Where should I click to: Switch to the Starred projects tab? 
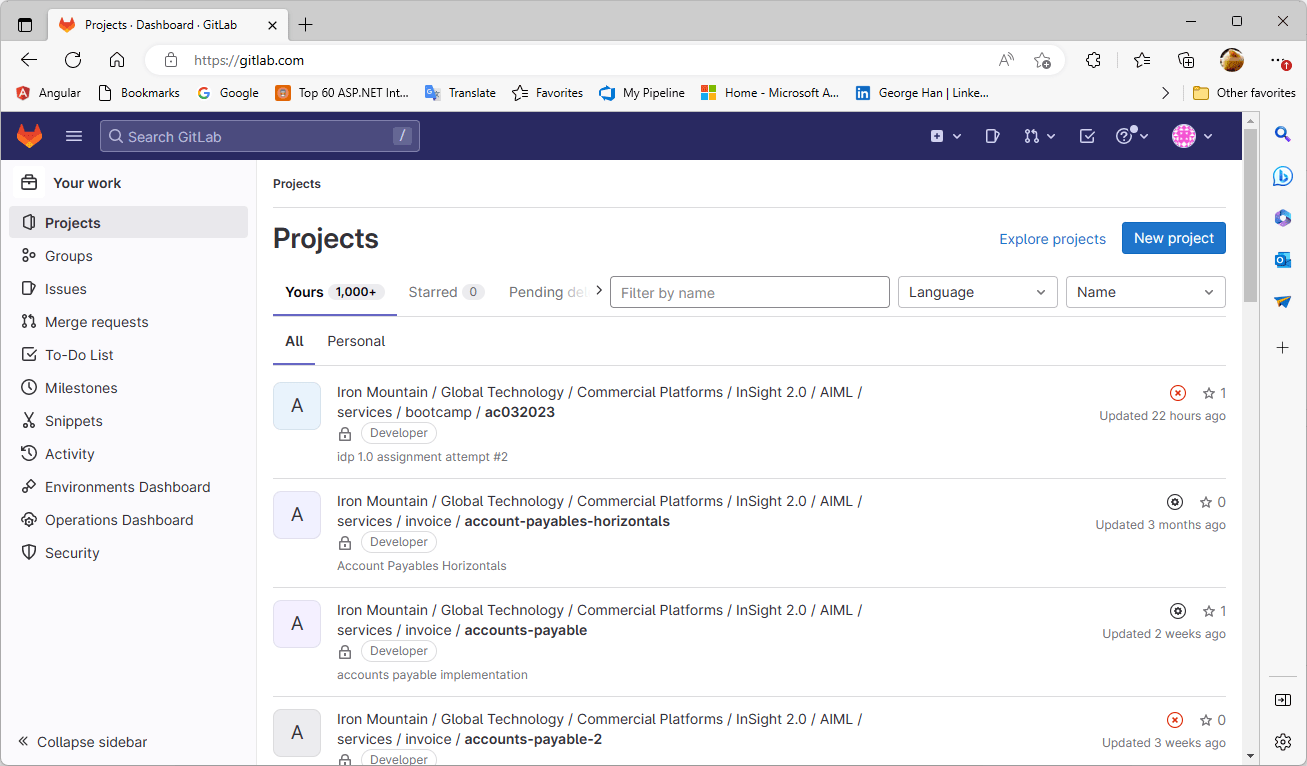[436, 291]
